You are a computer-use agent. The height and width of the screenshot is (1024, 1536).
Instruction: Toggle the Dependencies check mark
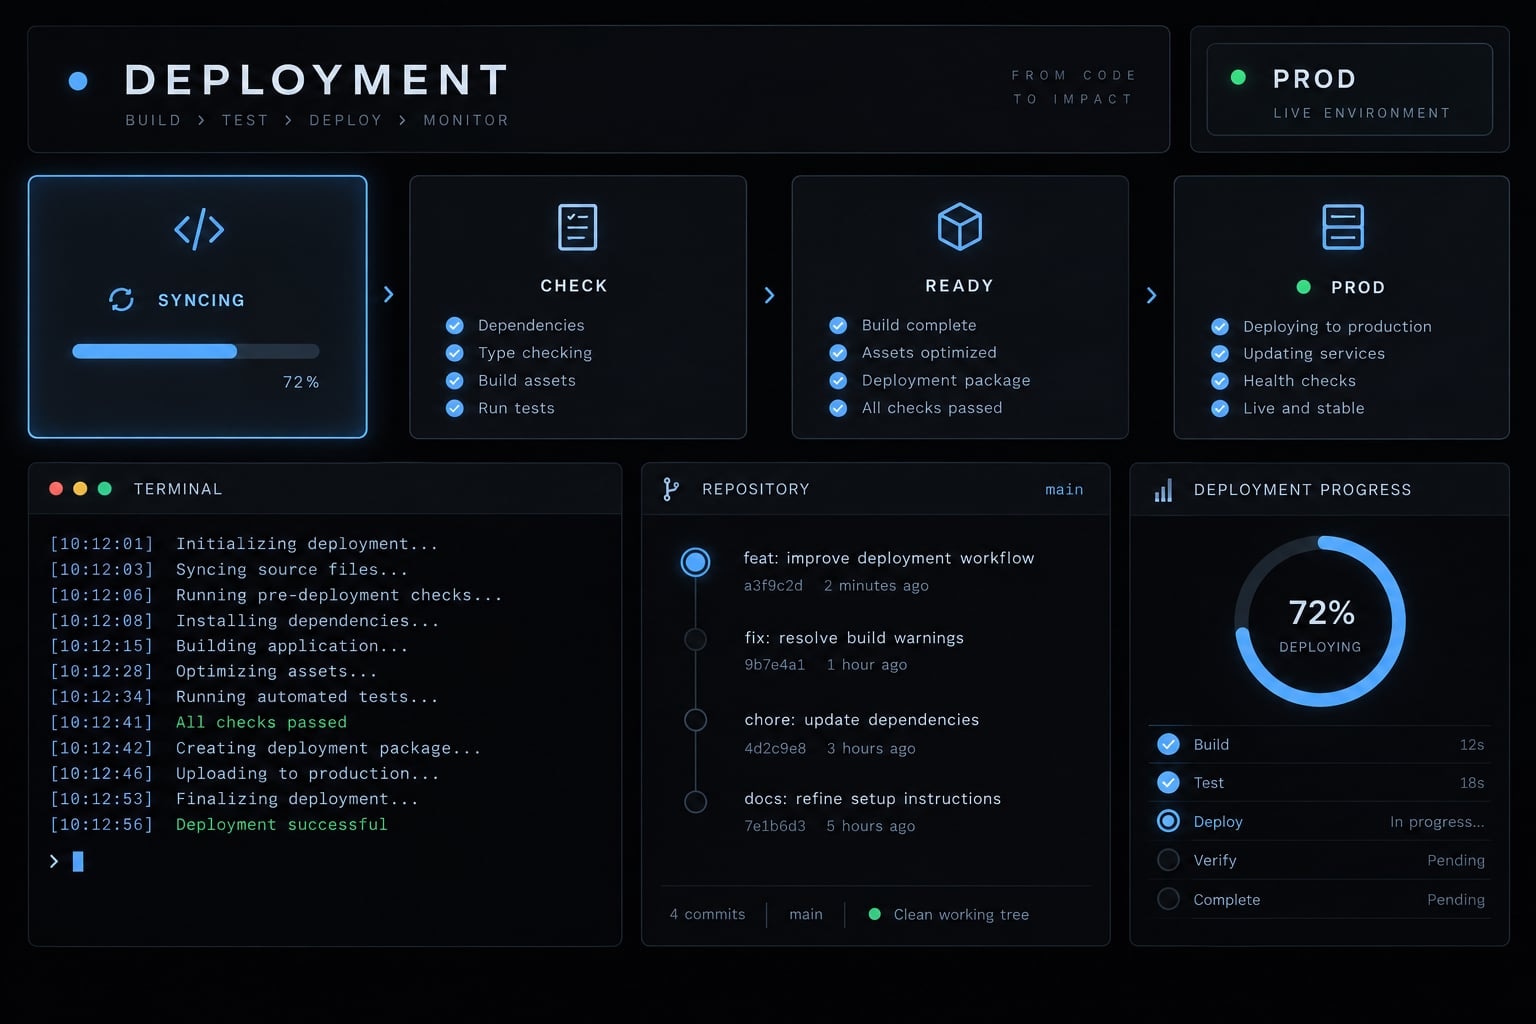click(x=454, y=325)
